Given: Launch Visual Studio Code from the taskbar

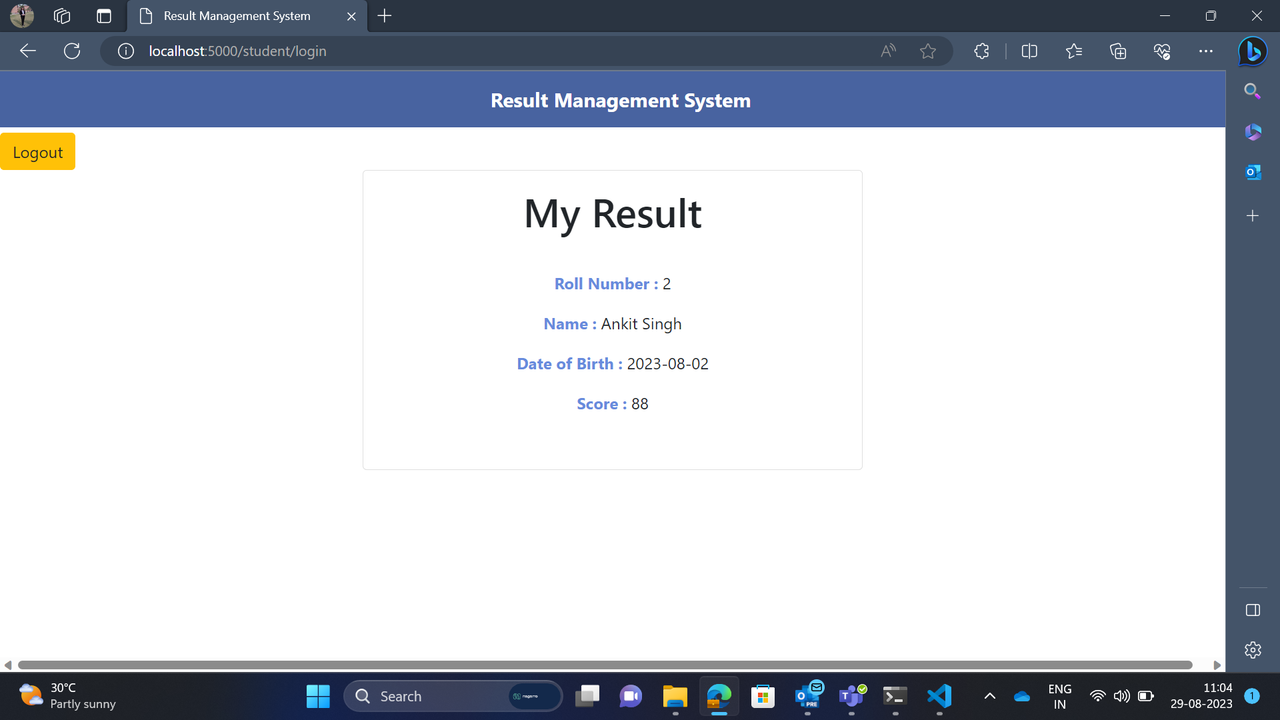Looking at the screenshot, I should (938, 696).
